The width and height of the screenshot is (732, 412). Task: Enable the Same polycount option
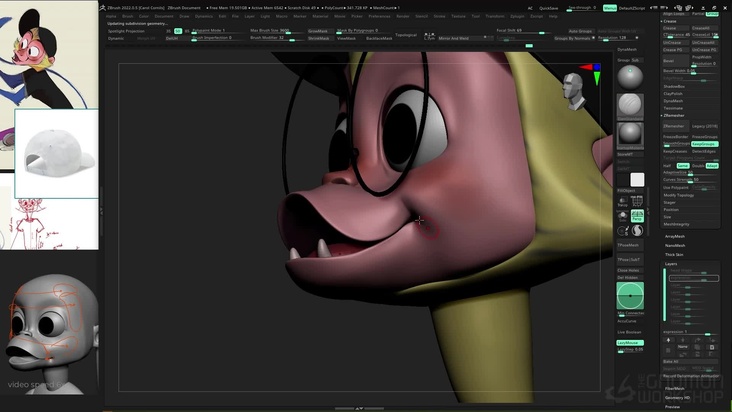click(683, 166)
